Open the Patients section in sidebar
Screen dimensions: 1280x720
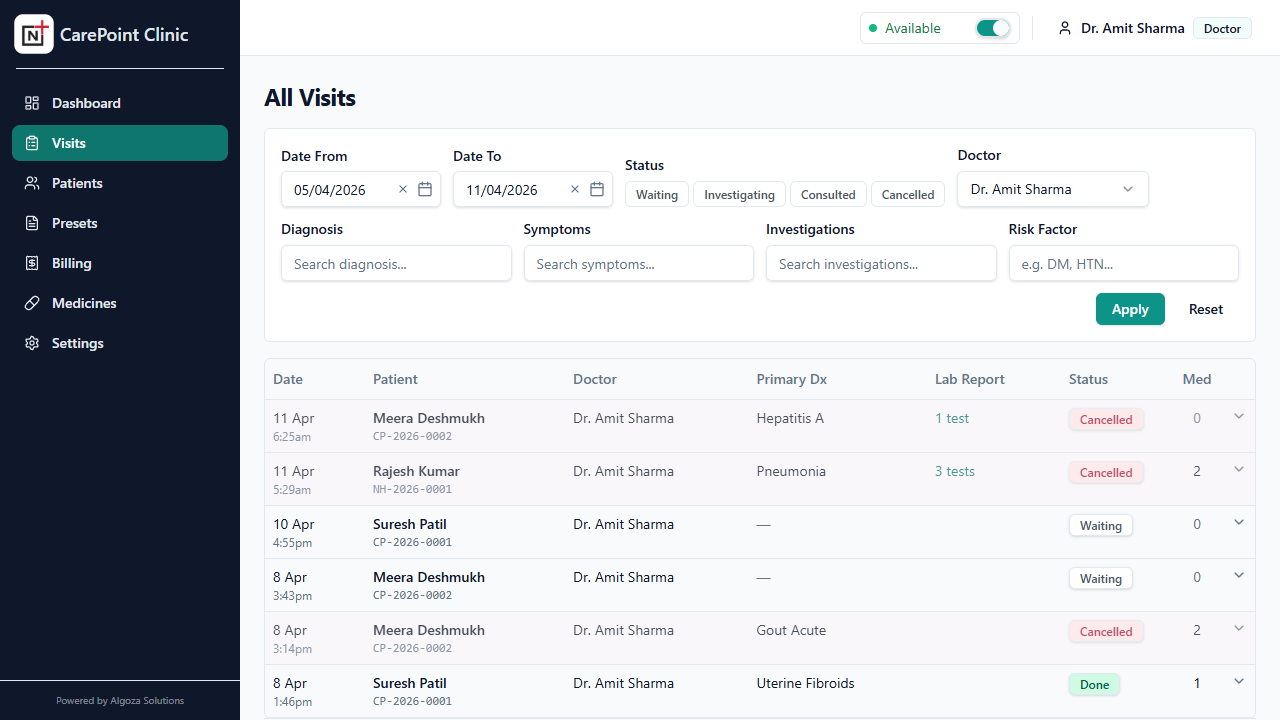coord(77,183)
